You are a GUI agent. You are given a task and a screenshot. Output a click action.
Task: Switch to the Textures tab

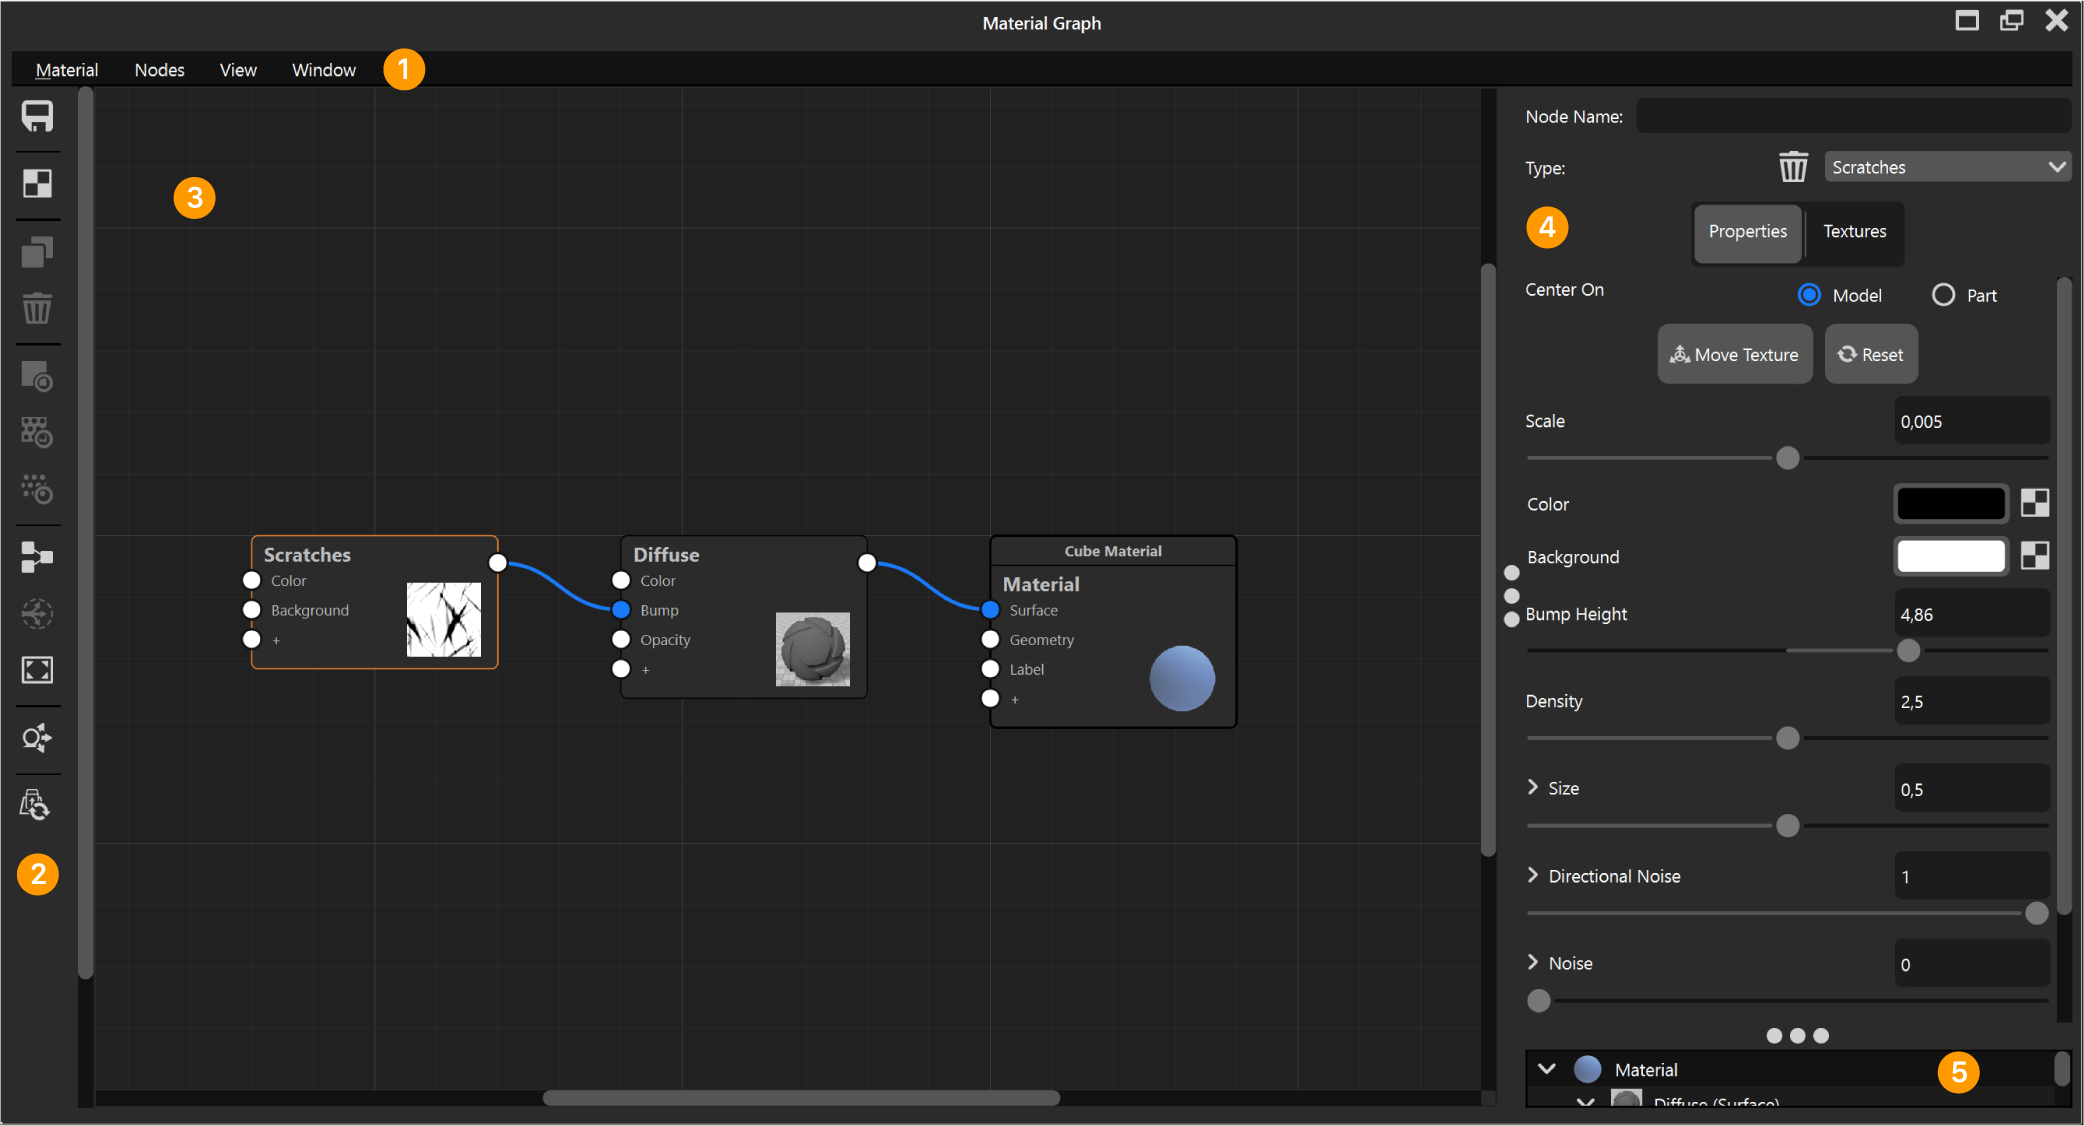click(1854, 232)
